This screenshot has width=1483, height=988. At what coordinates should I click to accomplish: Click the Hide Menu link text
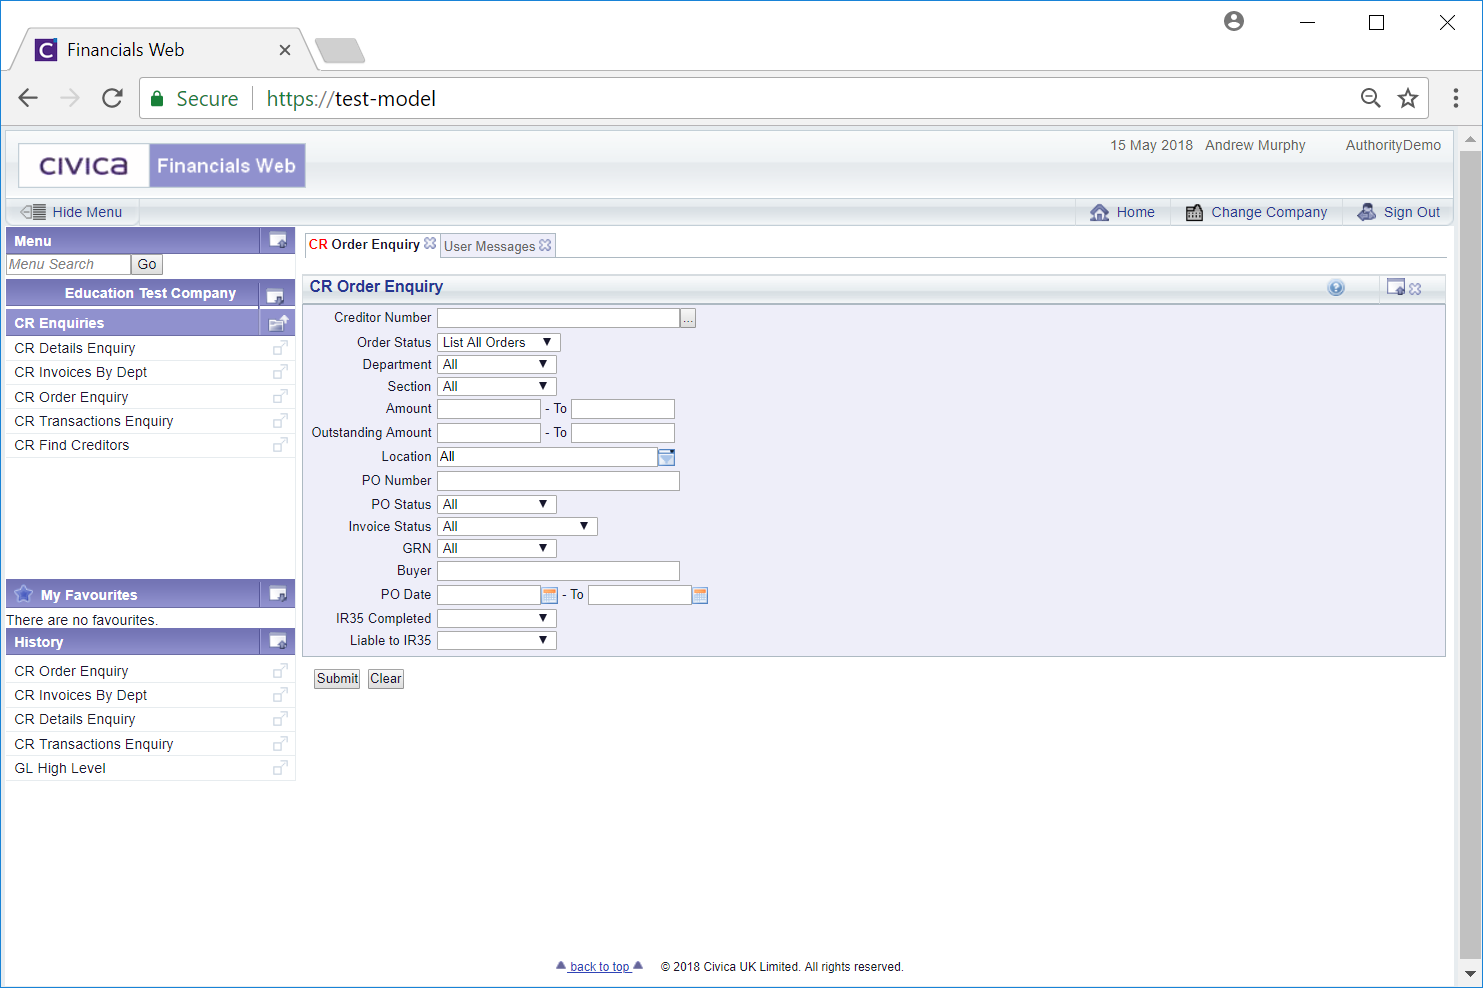[87, 212]
